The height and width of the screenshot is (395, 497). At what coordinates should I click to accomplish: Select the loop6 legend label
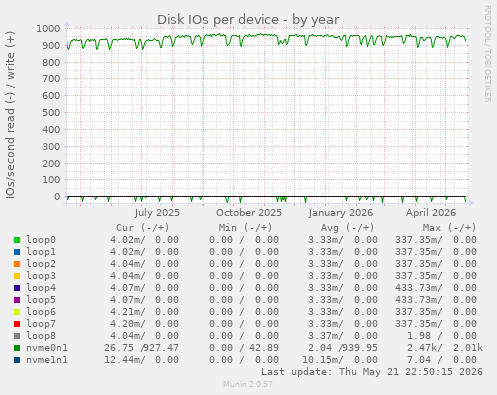point(41,312)
